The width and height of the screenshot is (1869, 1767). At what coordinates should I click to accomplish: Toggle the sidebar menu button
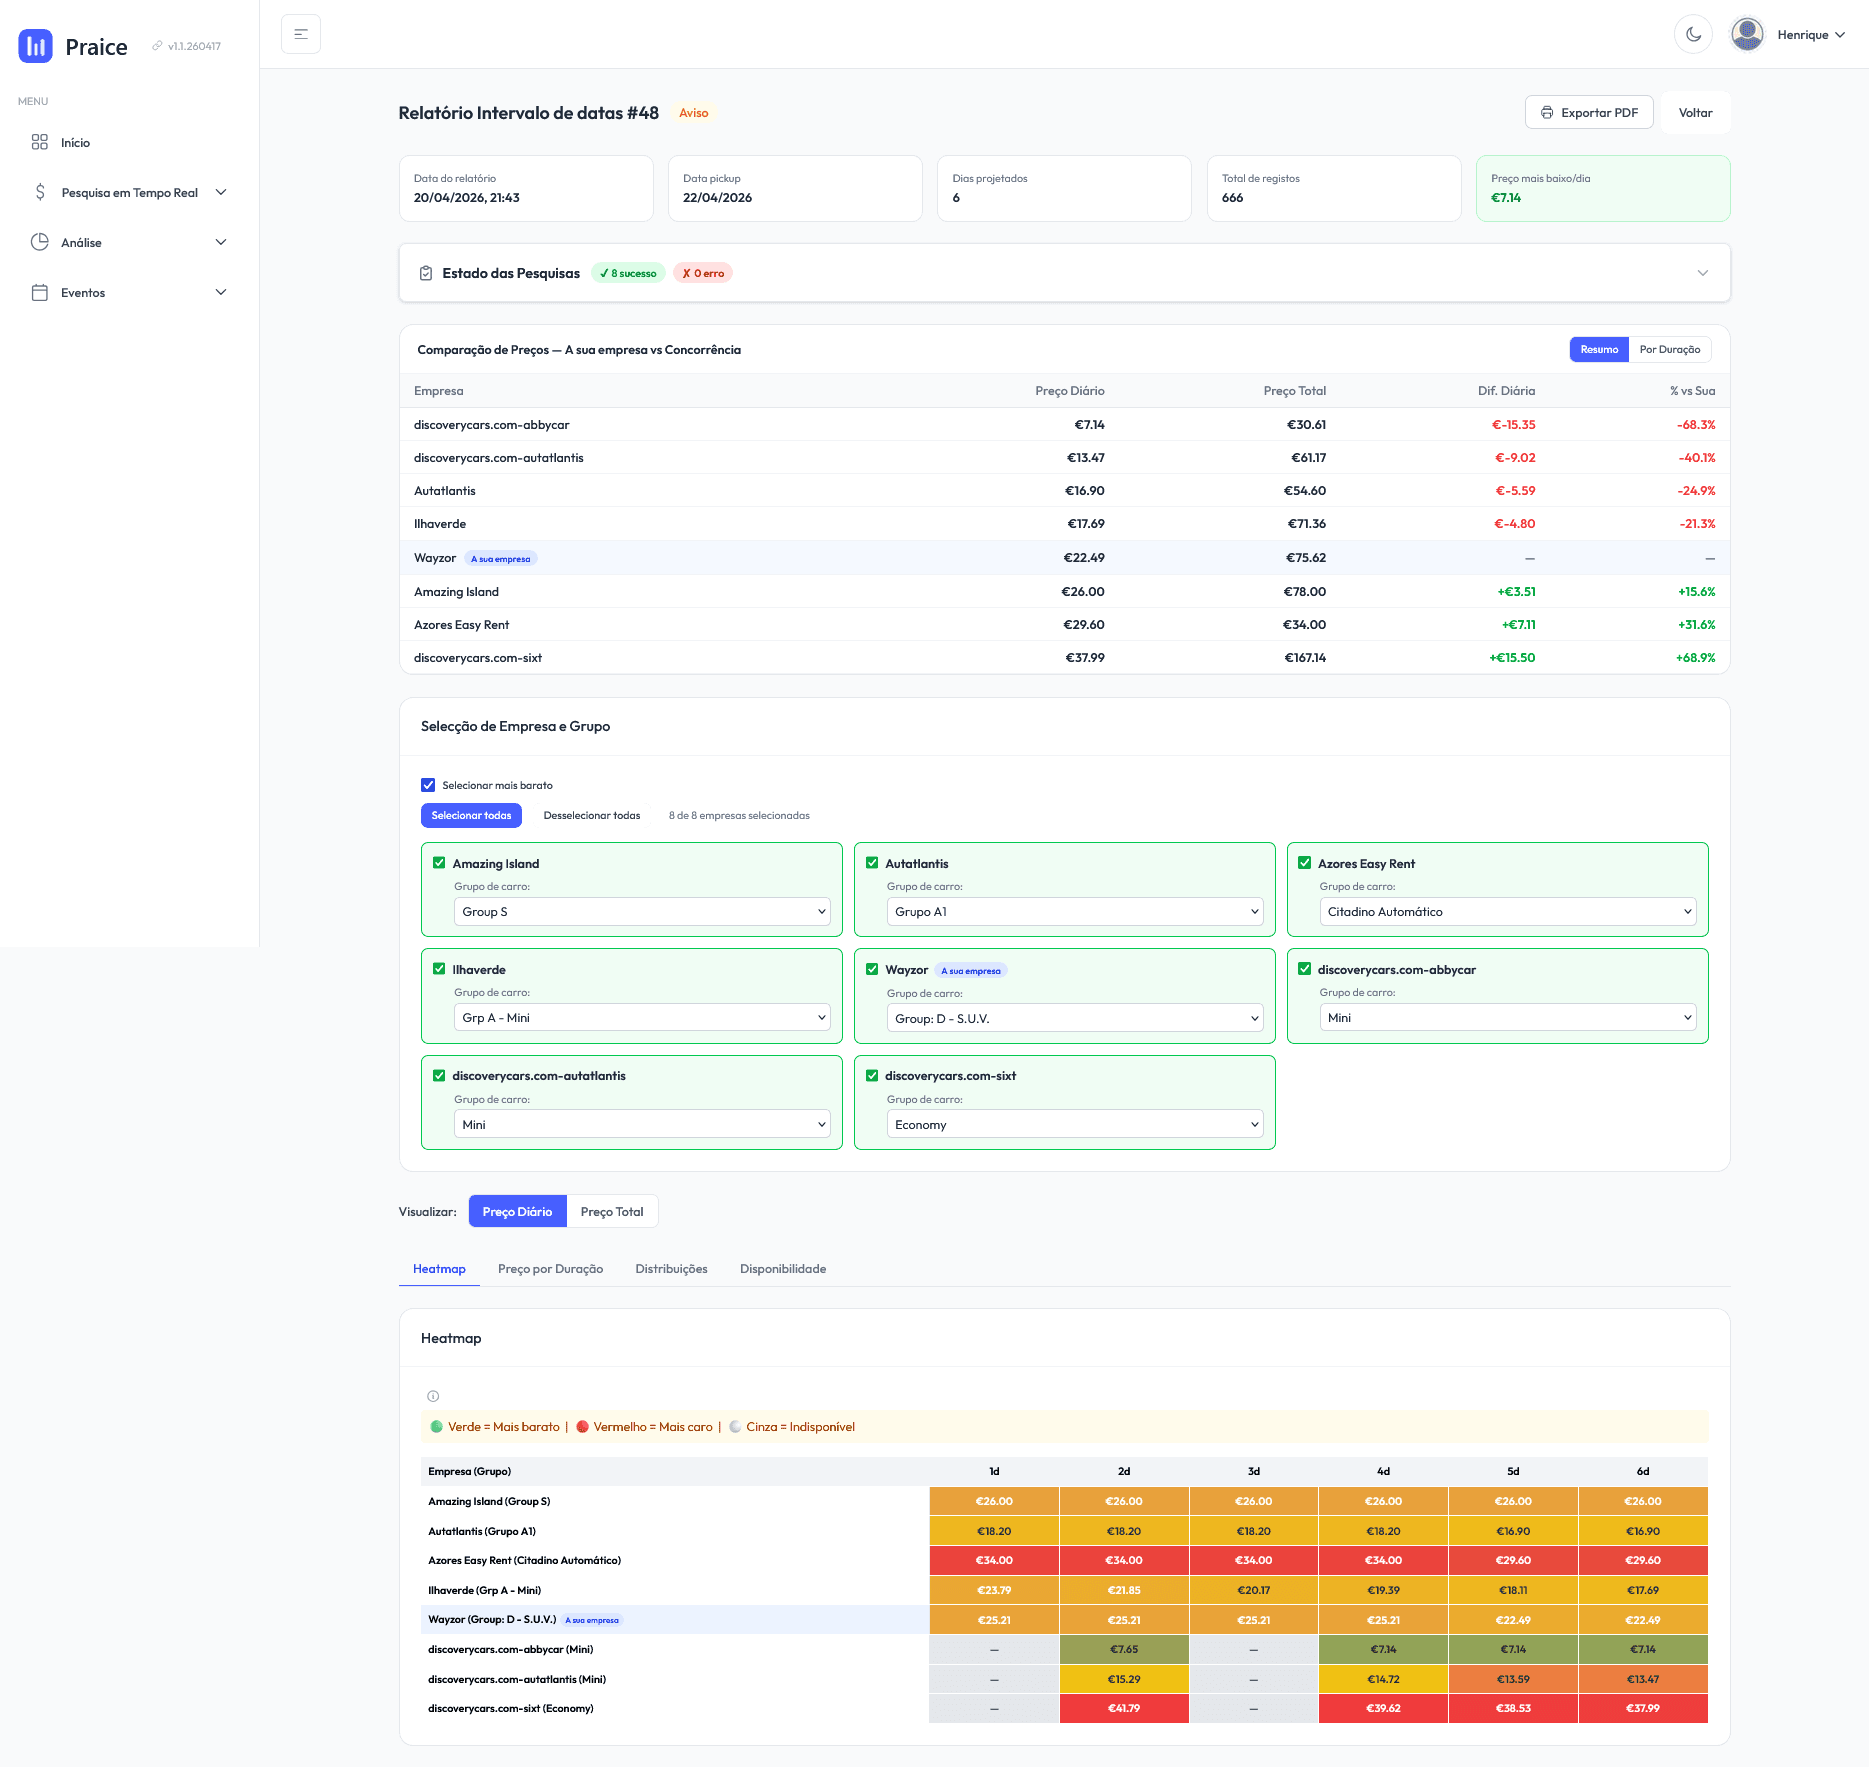pos(301,34)
